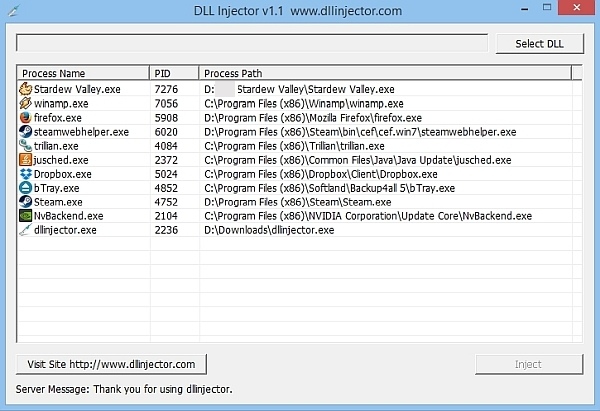Visit Site http://www.dllinjector.com button
The height and width of the screenshot is (411, 600).
point(111,364)
